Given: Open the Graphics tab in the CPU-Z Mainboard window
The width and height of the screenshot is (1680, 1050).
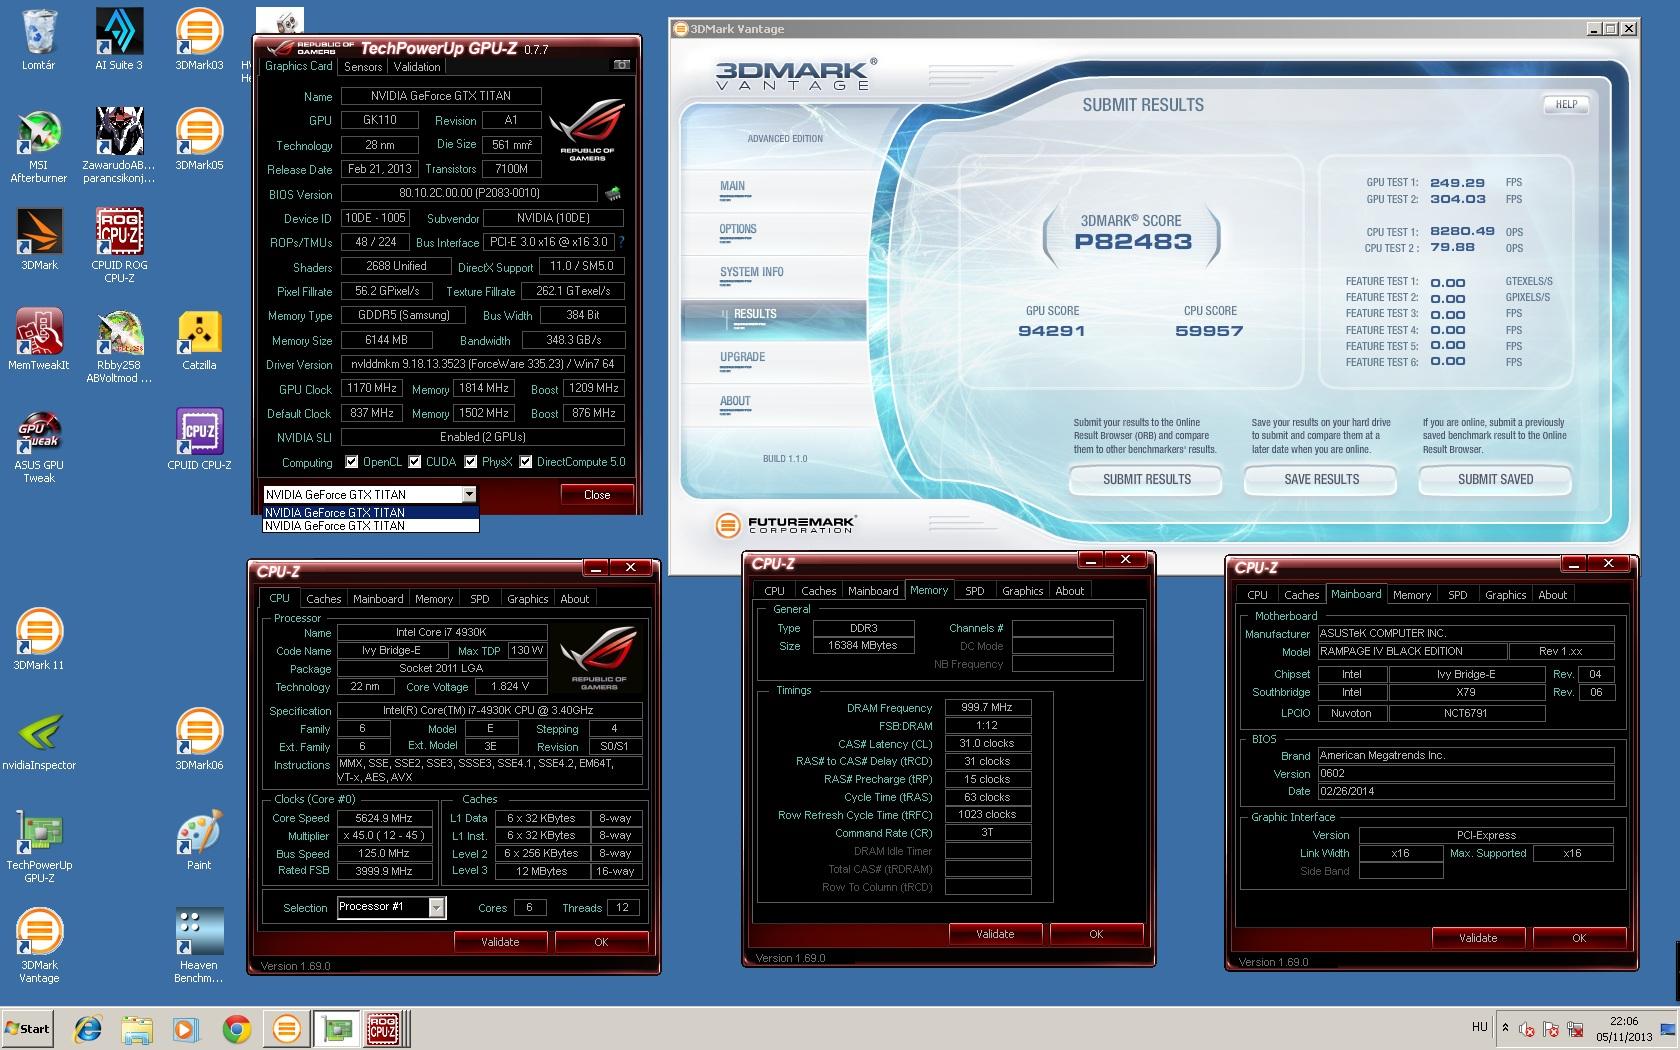Looking at the screenshot, I should coord(1506,595).
